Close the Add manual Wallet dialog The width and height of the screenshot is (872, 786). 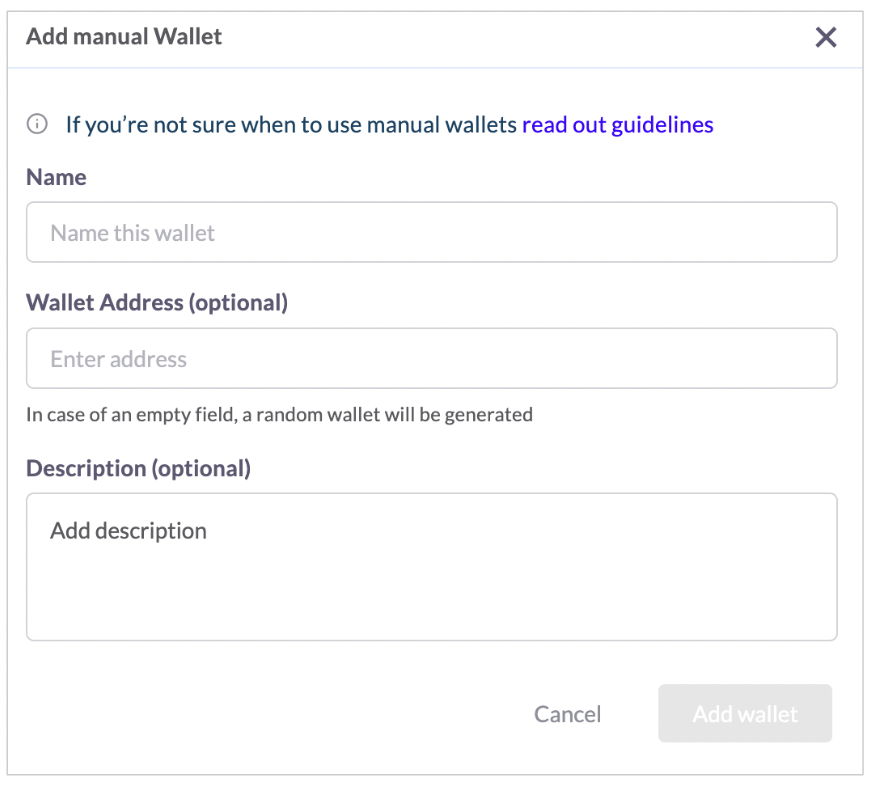coord(825,38)
